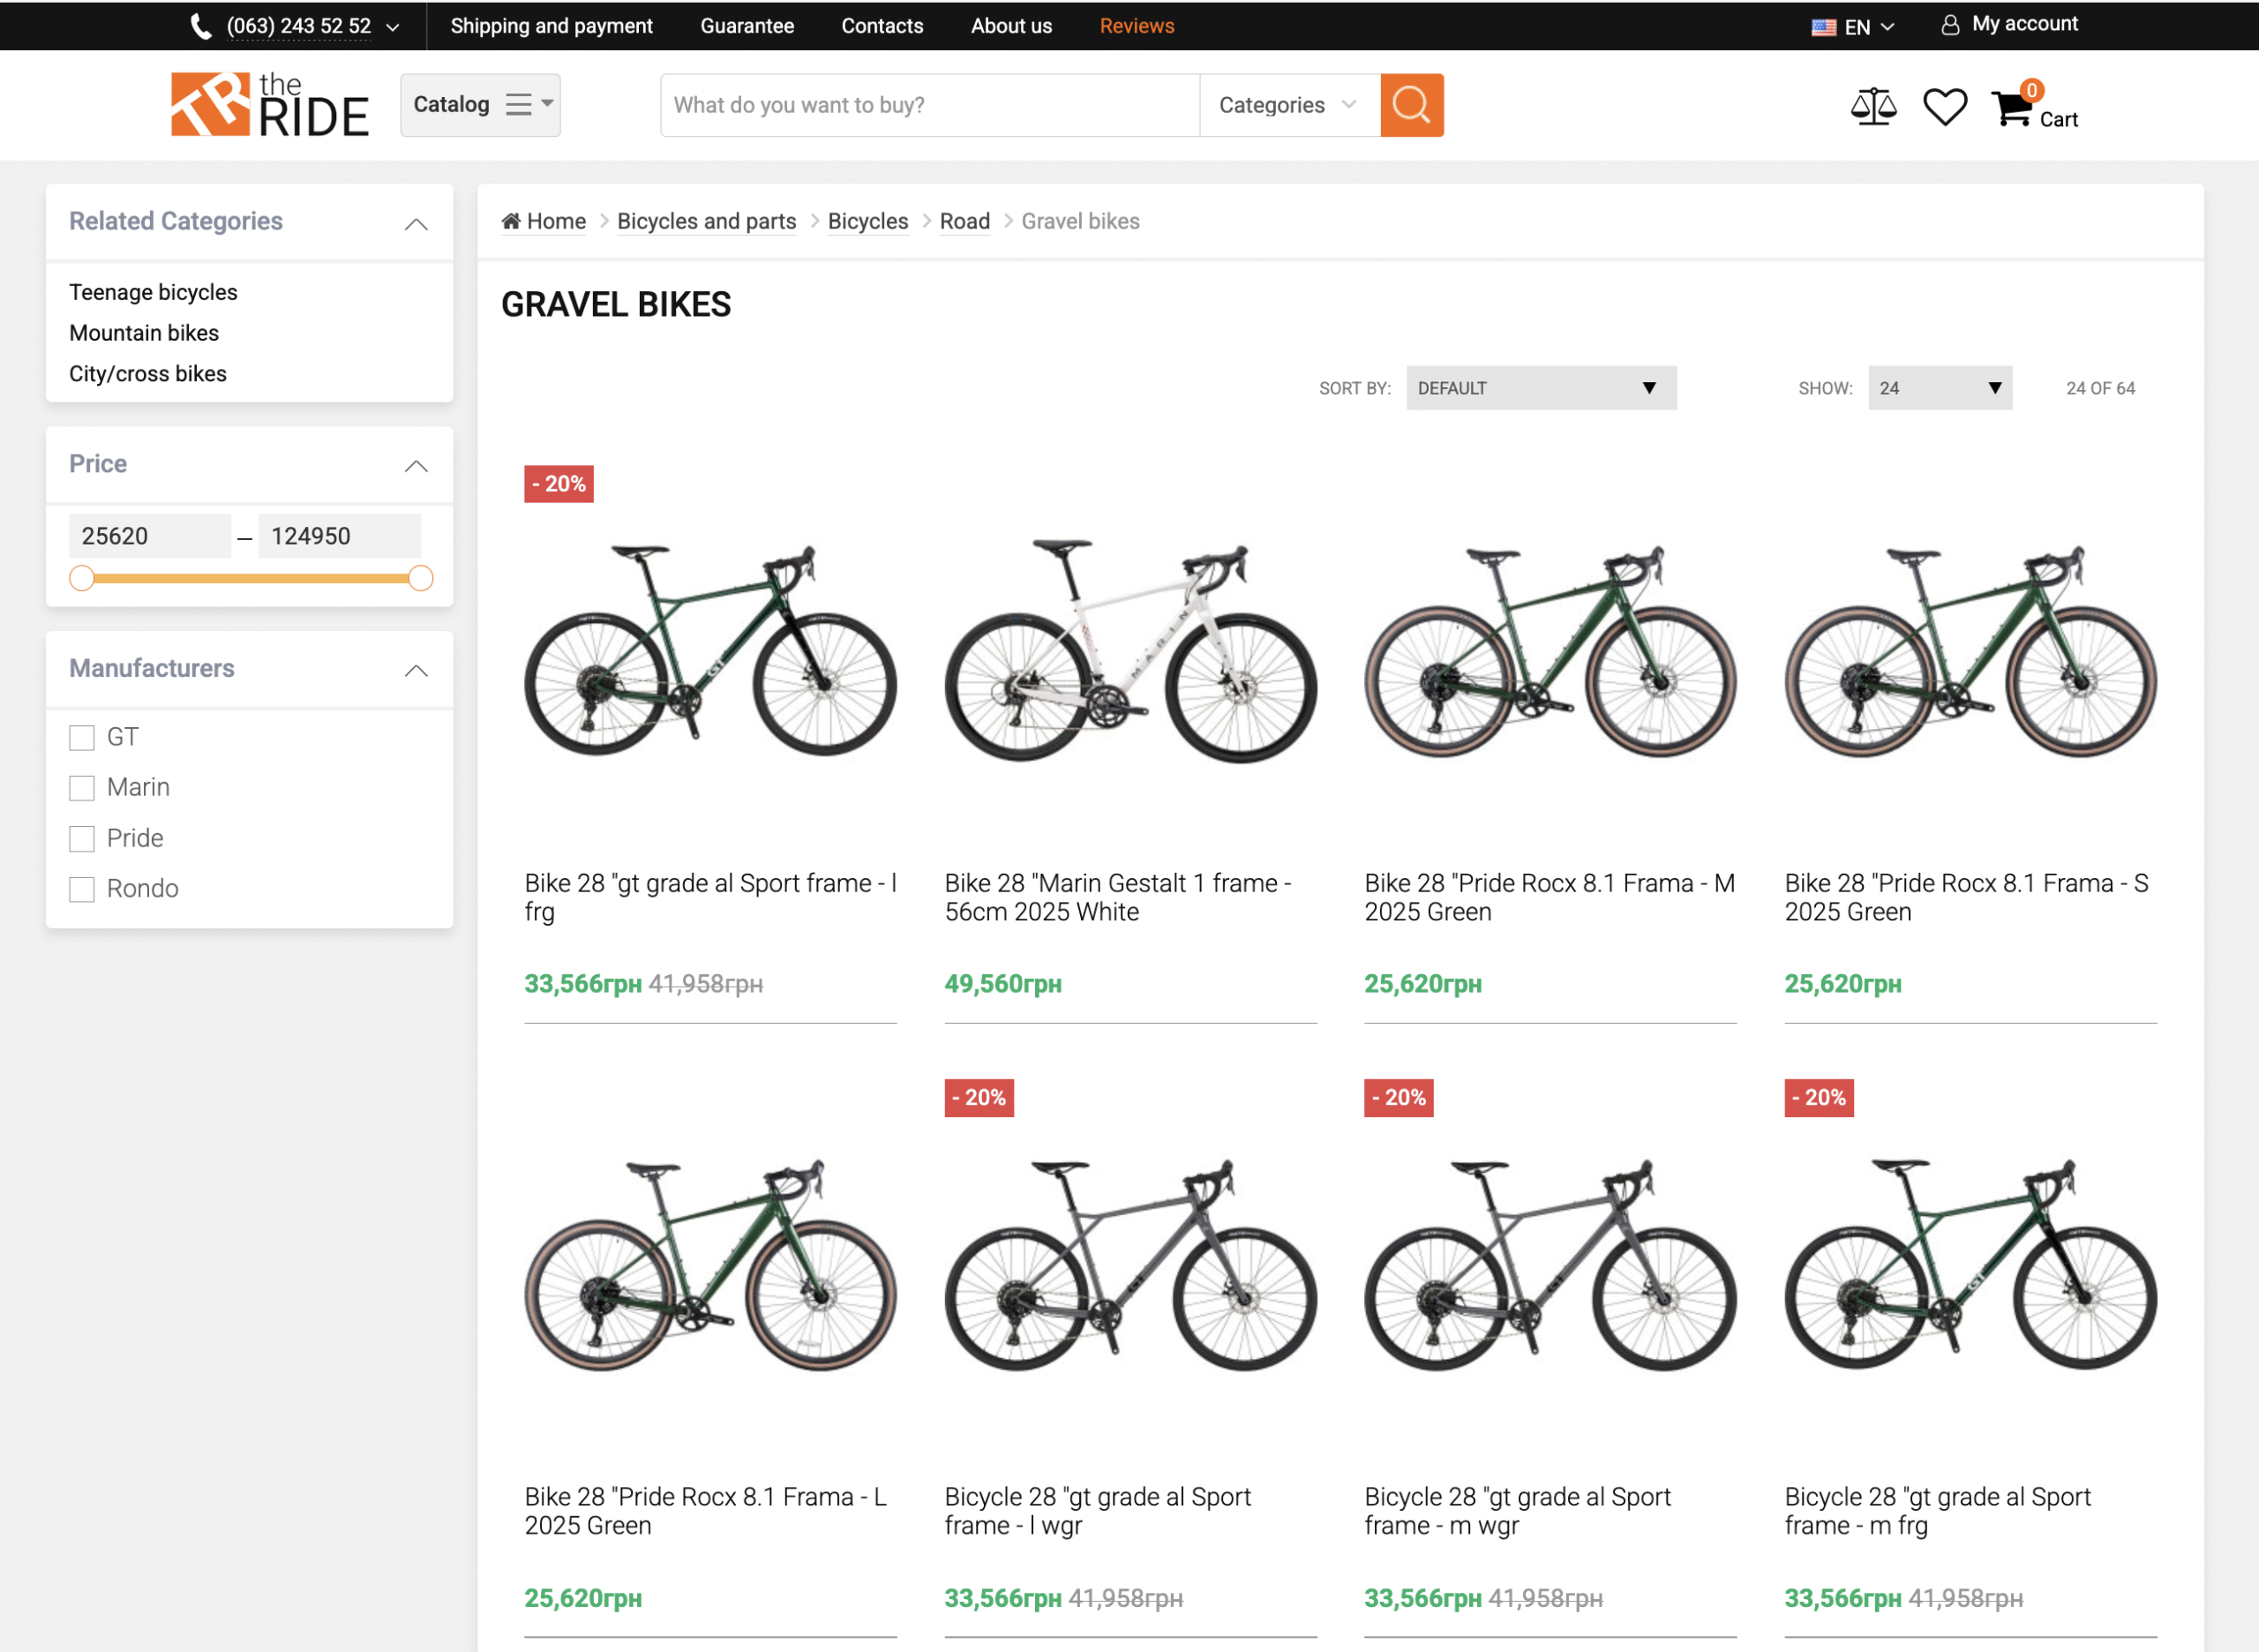The height and width of the screenshot is (1652, 2259).
Task: Open gt grade al Sport l frg image
Action: 710,650
